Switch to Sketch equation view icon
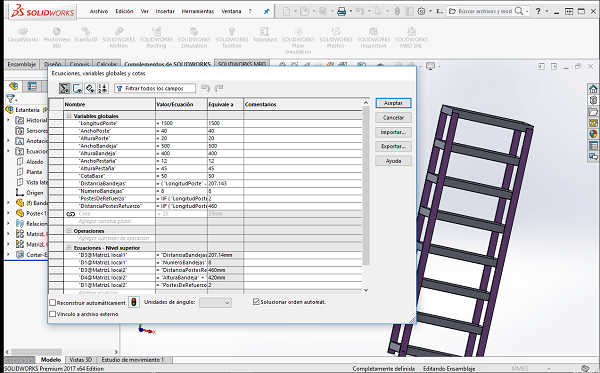The width and height of the screenshot is (600, 373). (x=77, y=88)
